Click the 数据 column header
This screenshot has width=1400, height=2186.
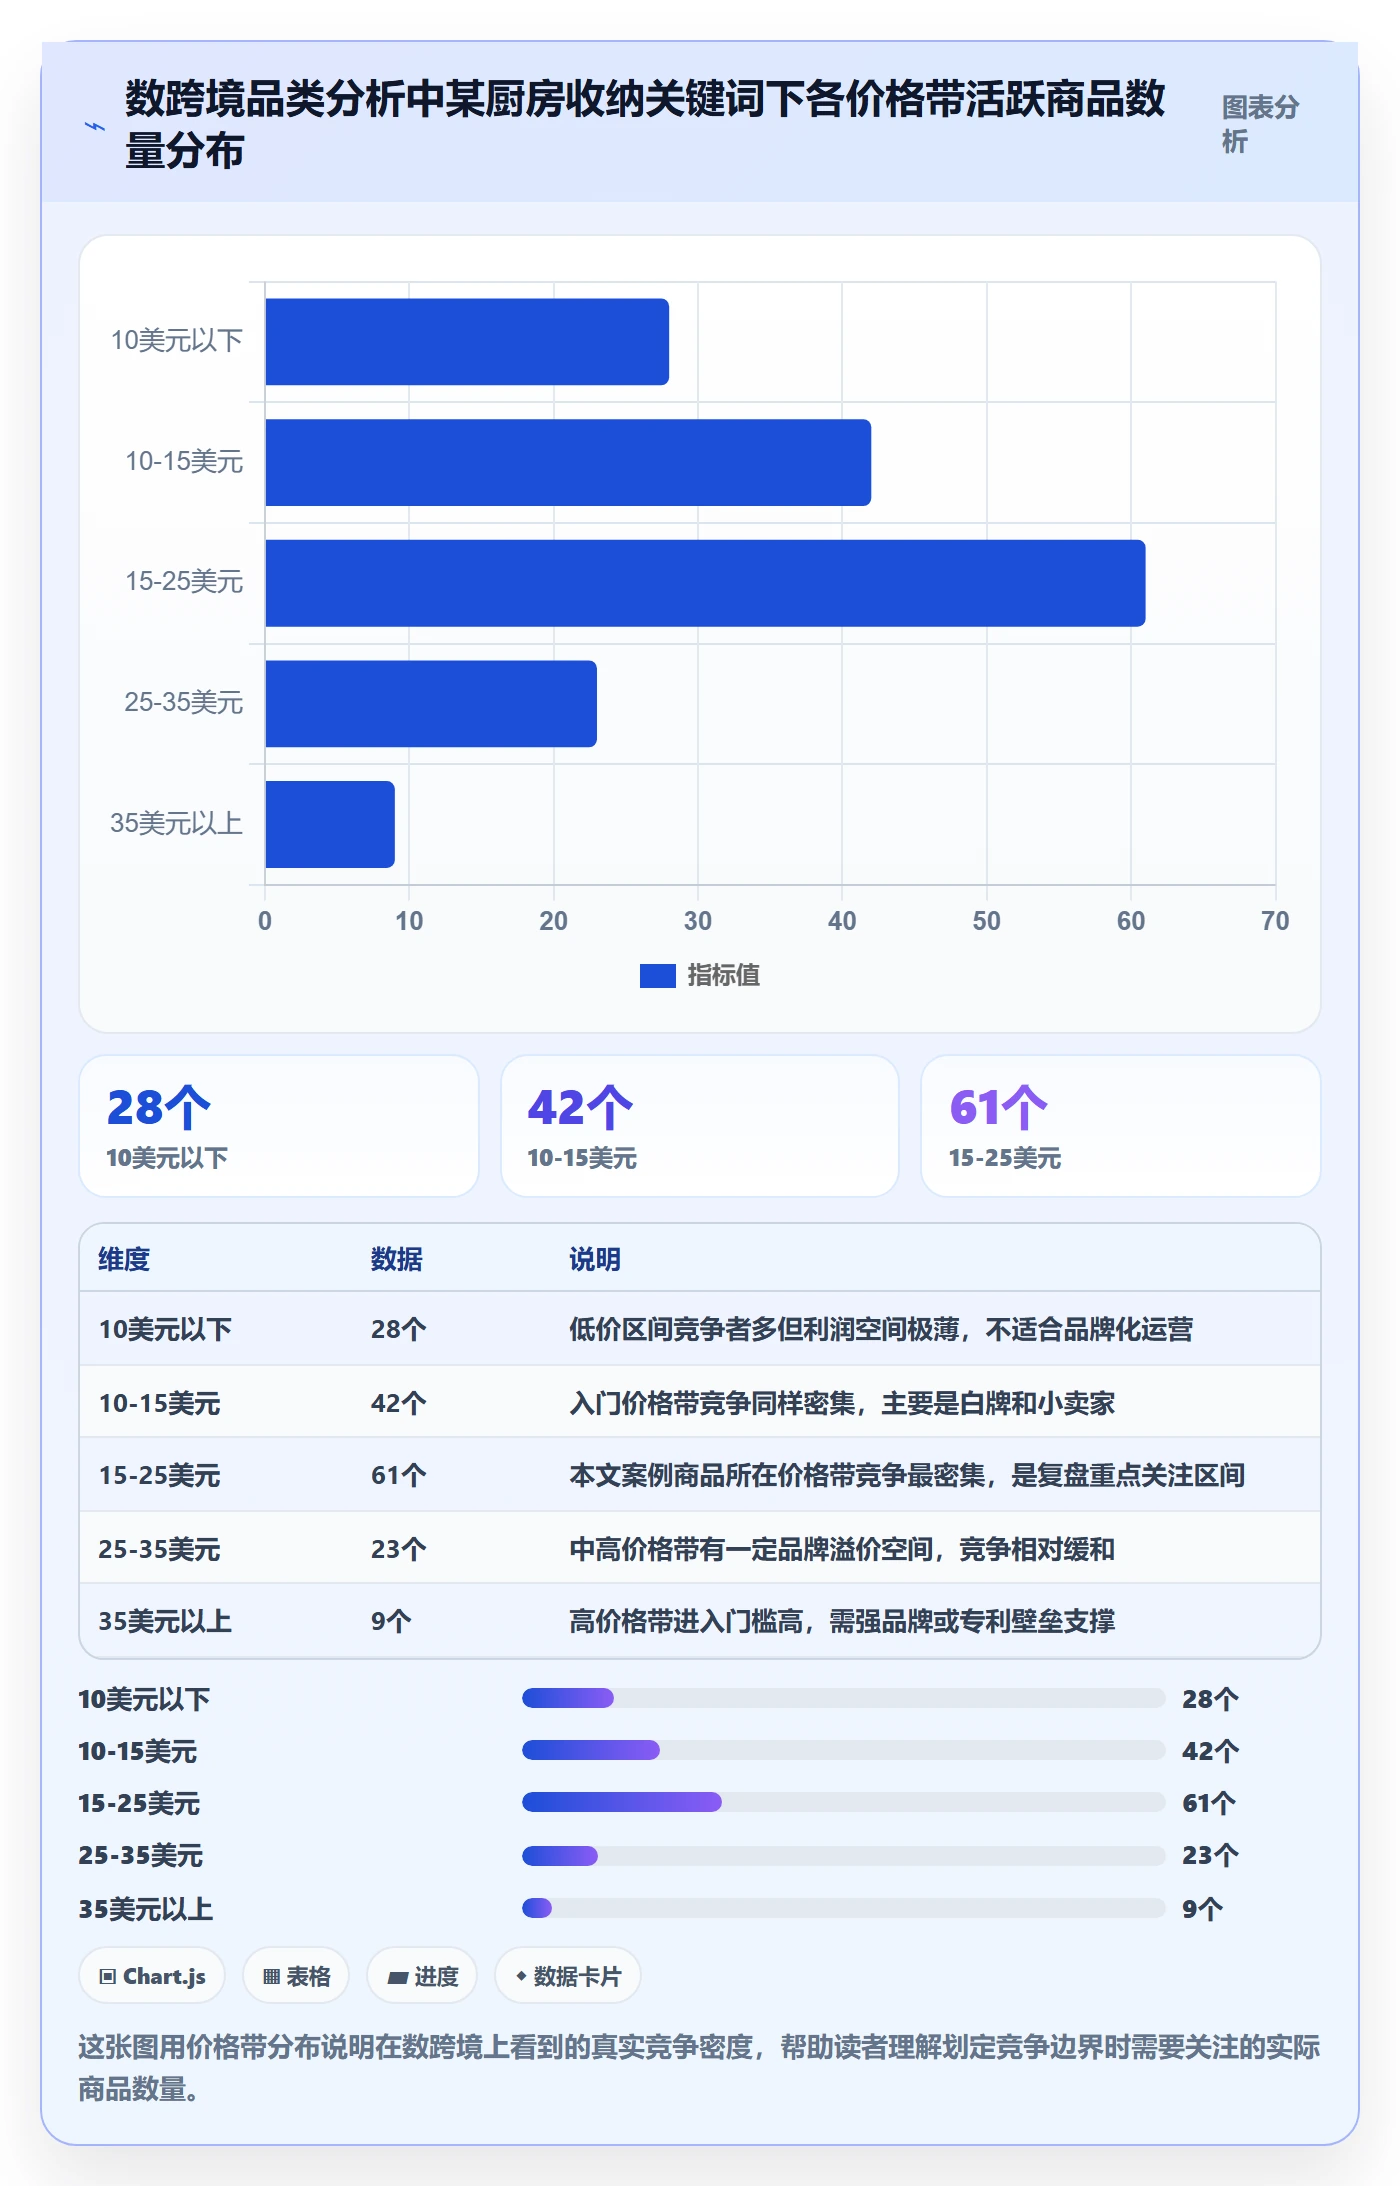397,1259
